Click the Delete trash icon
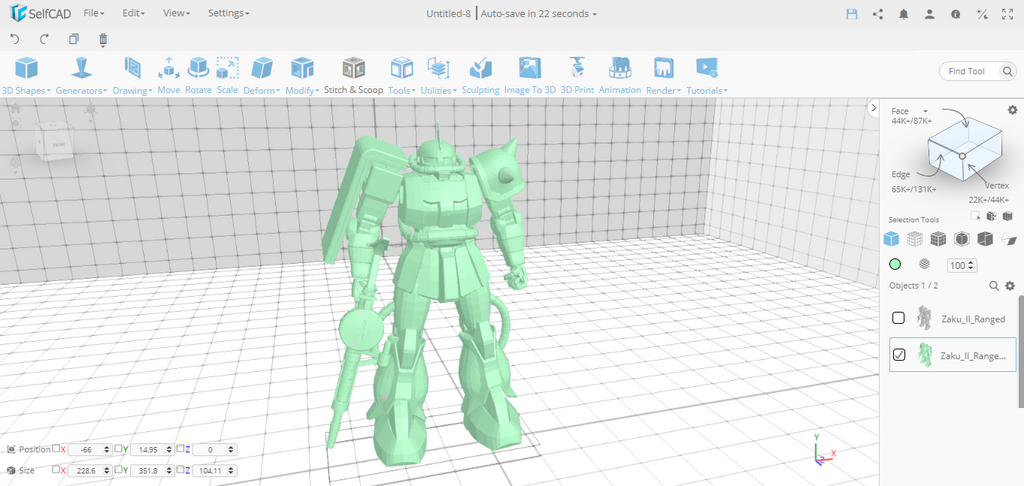 103,40
